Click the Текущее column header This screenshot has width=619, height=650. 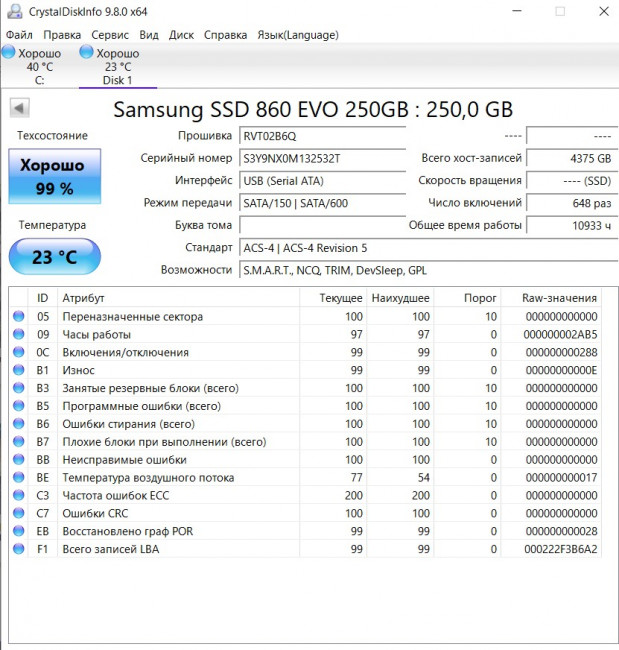[333, 298]
